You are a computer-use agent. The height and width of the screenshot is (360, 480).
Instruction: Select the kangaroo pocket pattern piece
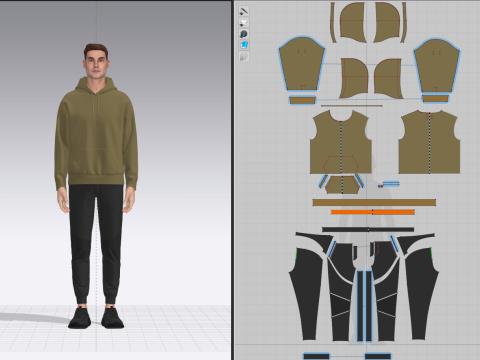(x=342, y=185)
